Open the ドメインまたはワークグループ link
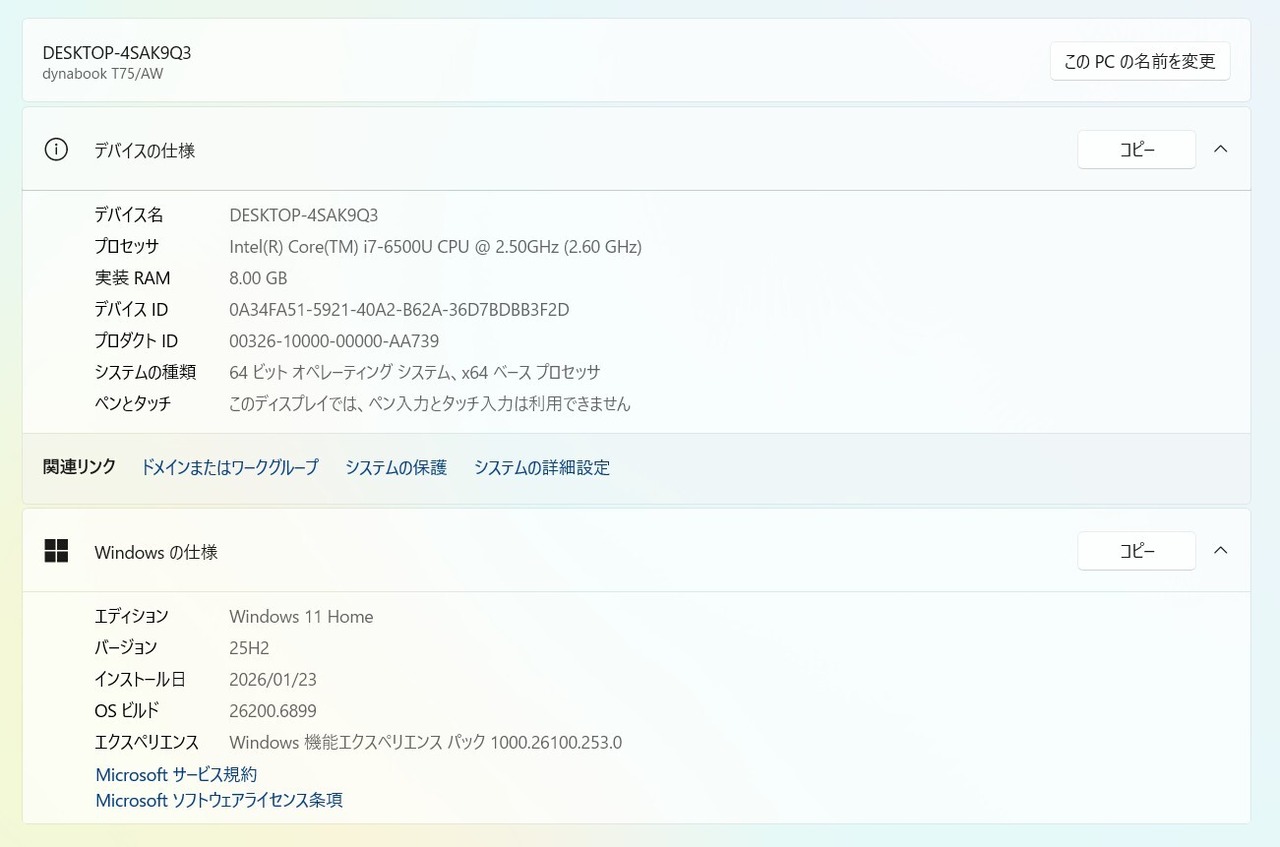Viewport: 1280px width, 847px height. pos(230,467)
